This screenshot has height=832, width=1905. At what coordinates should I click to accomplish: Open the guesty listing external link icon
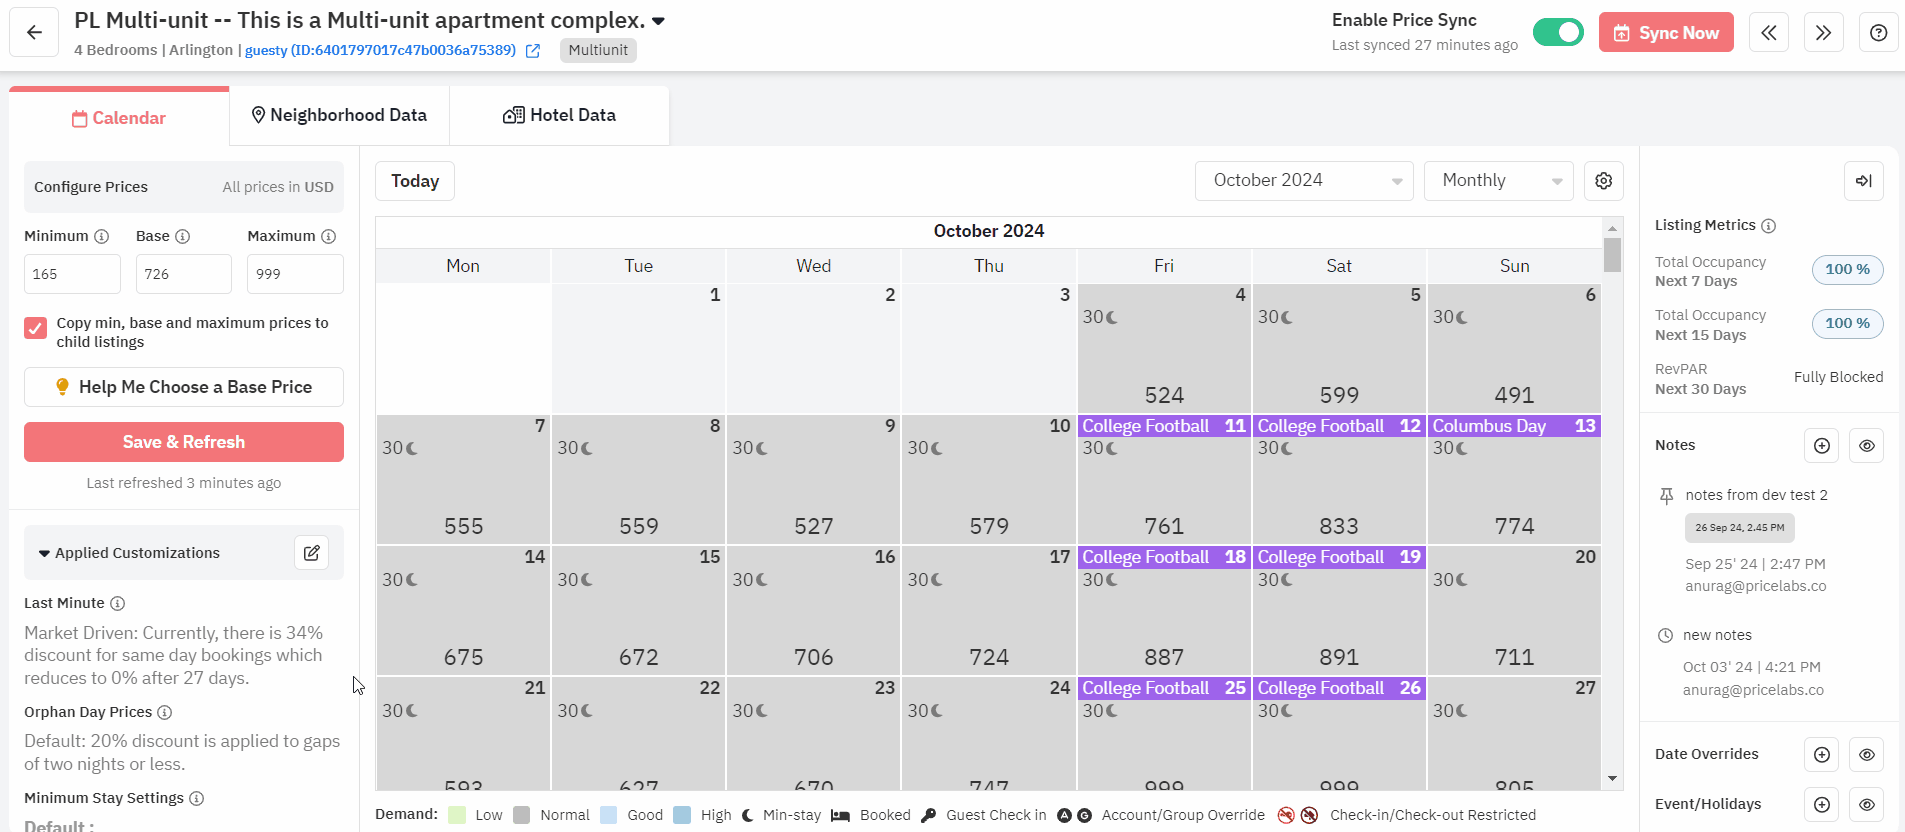(533, 51)
